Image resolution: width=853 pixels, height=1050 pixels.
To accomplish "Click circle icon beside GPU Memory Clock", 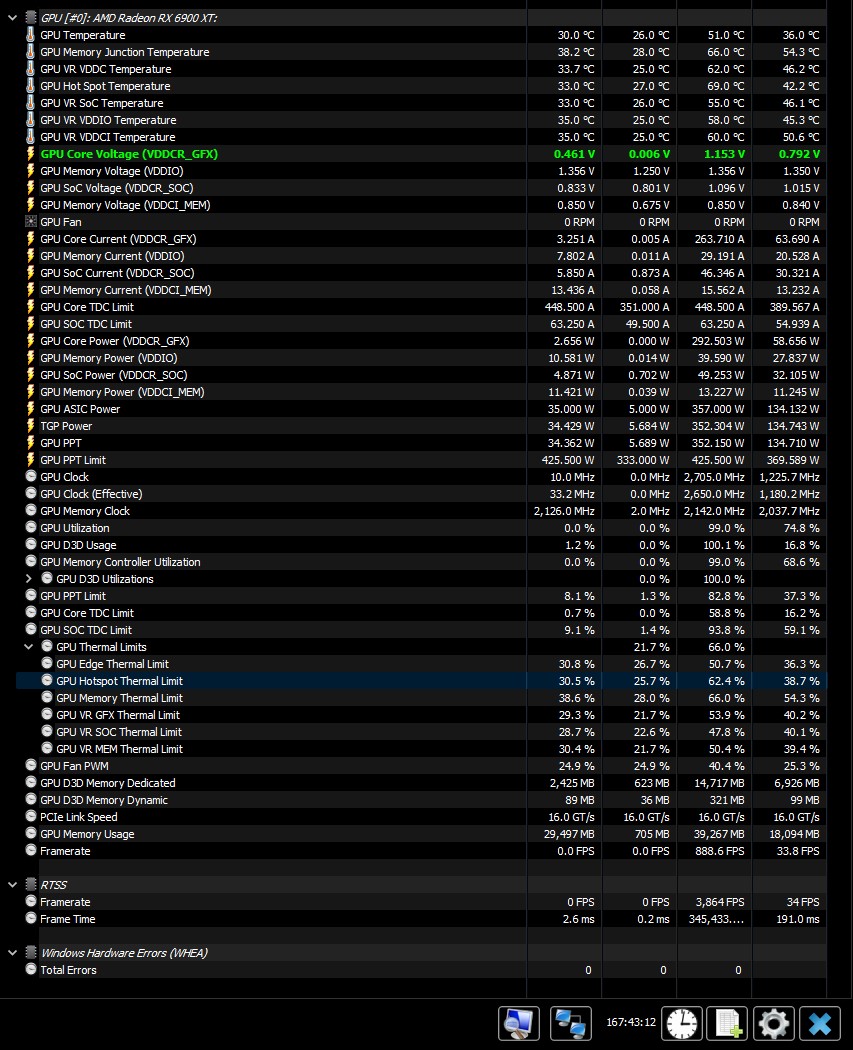I will [30, 510].
